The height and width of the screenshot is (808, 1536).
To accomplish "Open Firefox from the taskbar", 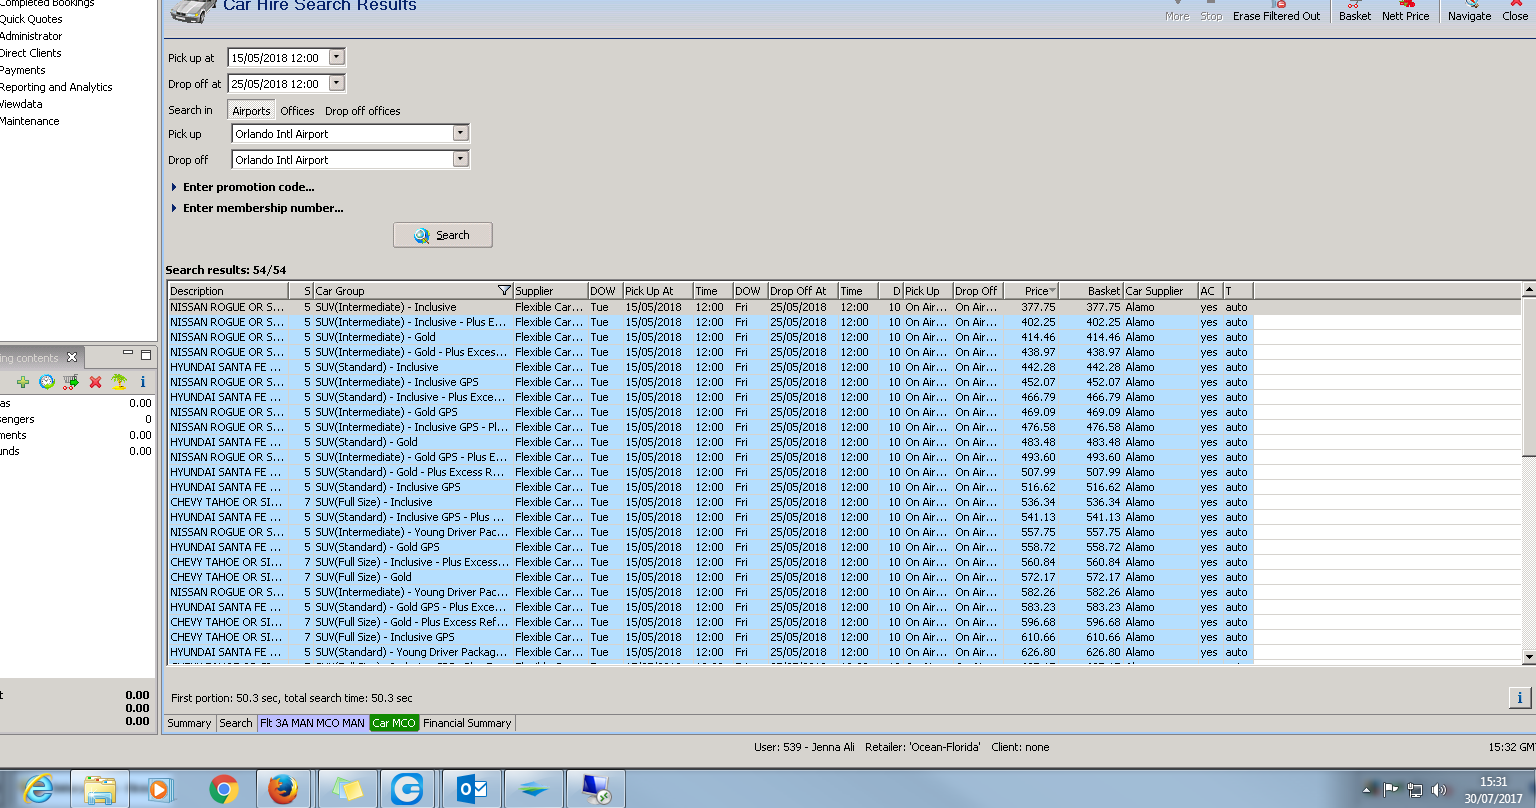I will pos(284,789).
